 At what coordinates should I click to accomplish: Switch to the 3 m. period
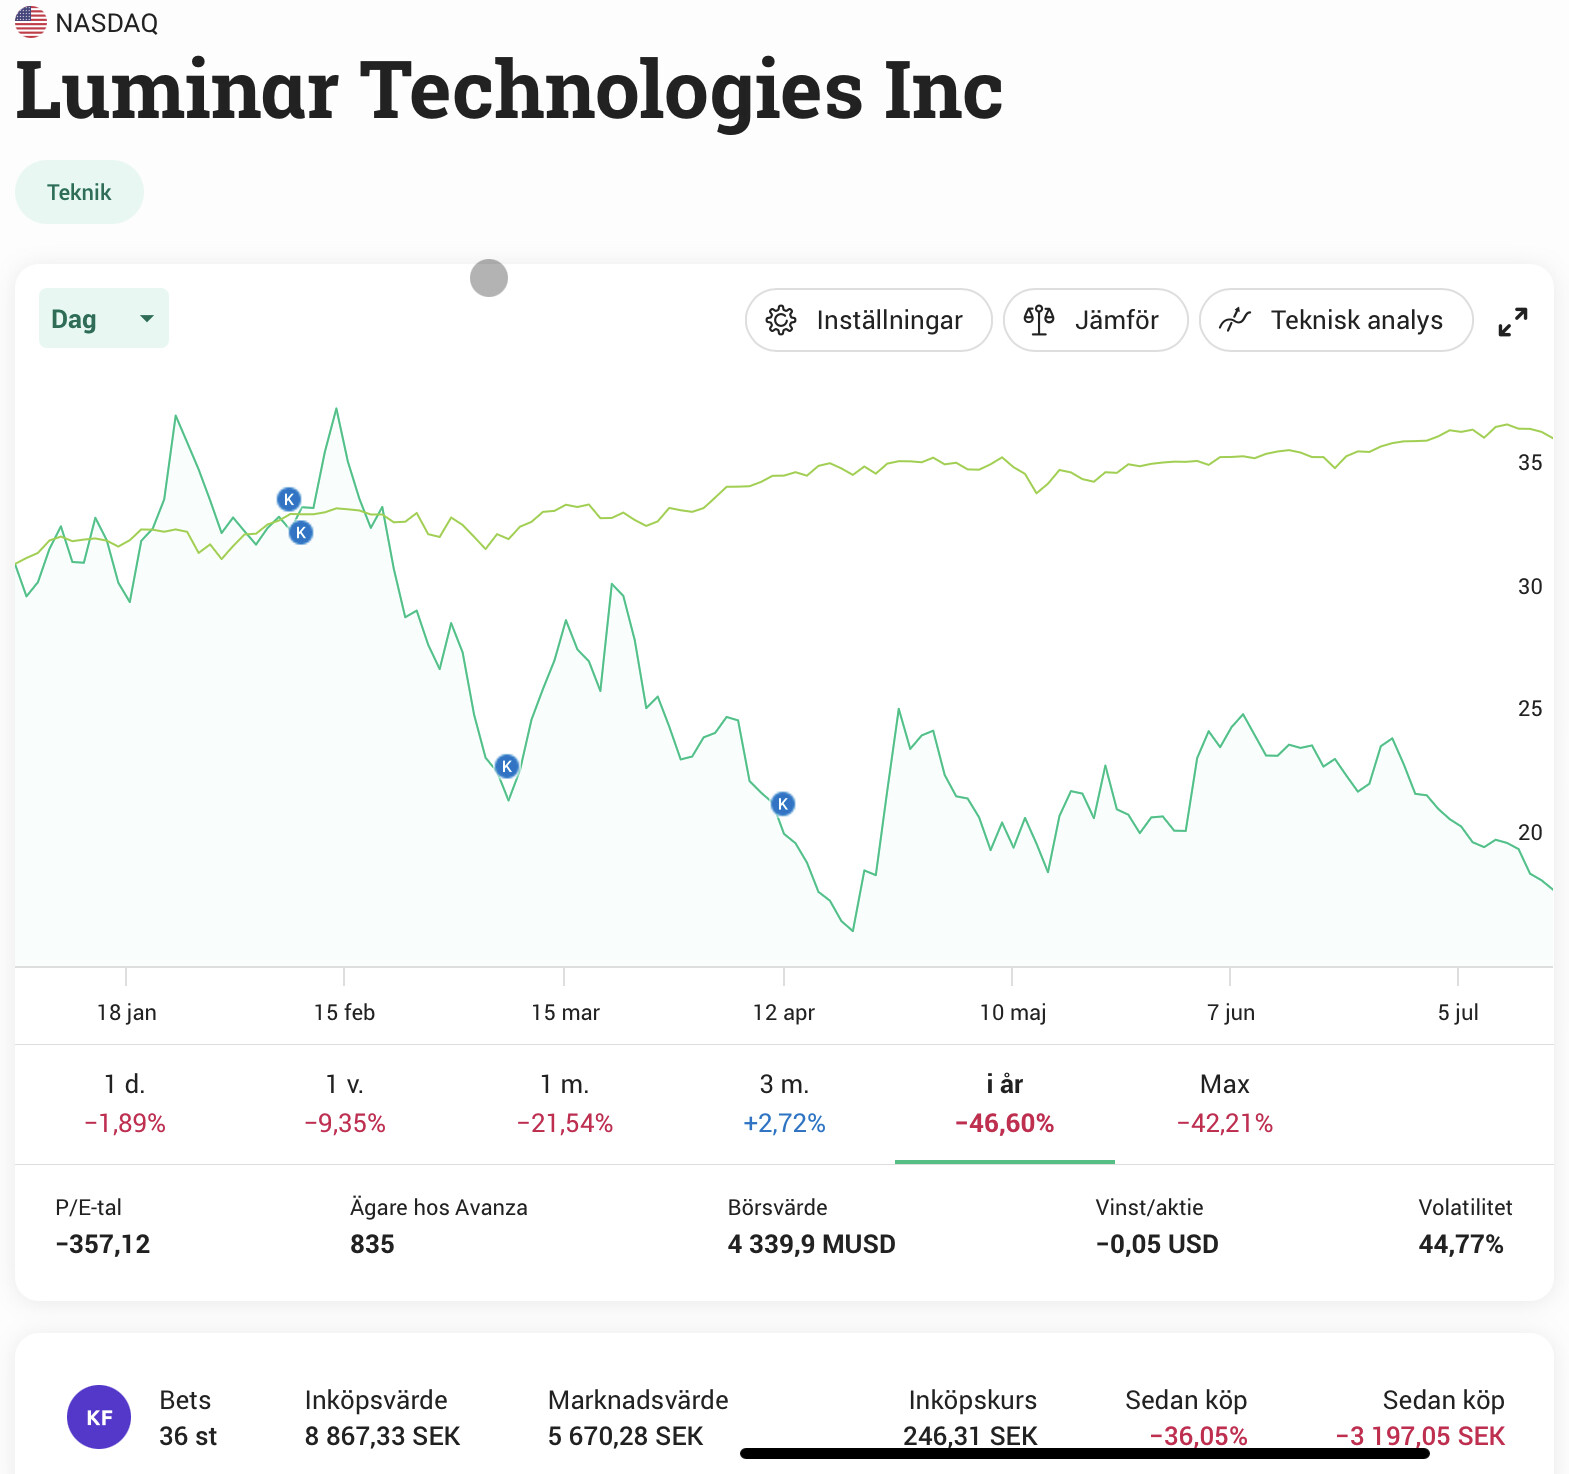[785, 1103]
